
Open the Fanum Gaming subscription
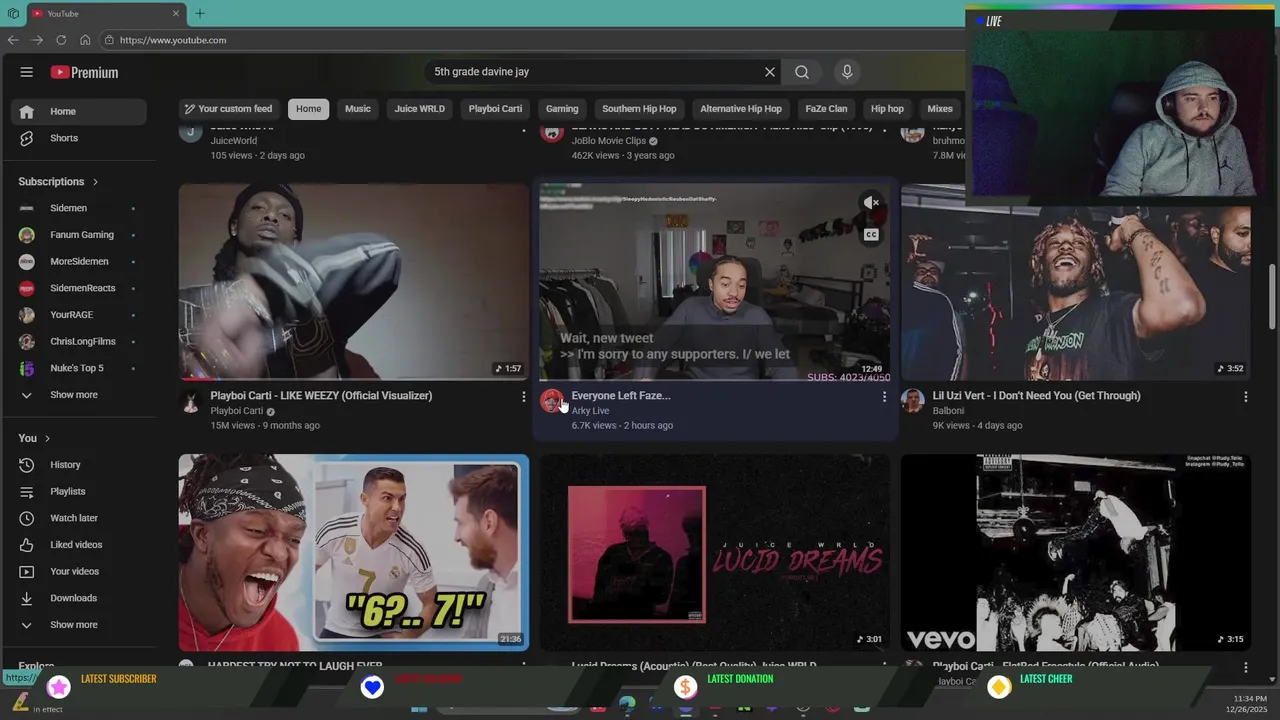pyautogui.click(x=79, y=235)
